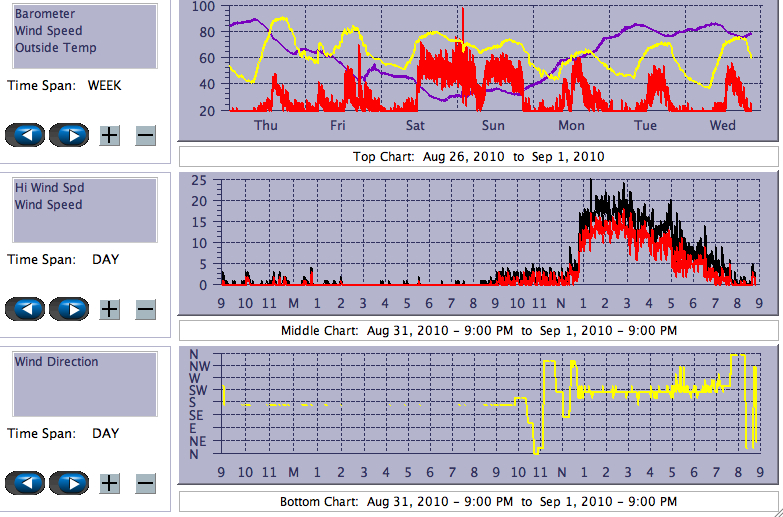Click the top chart back arrow button

coord(25,135)
